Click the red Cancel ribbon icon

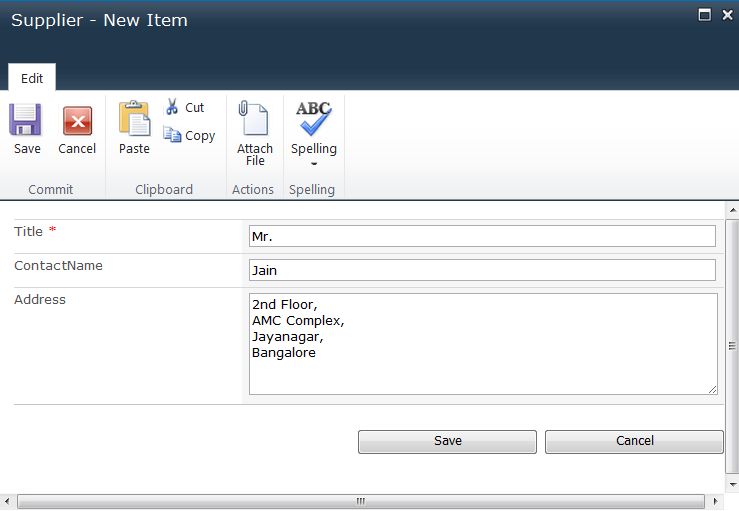tap(77, 120)
